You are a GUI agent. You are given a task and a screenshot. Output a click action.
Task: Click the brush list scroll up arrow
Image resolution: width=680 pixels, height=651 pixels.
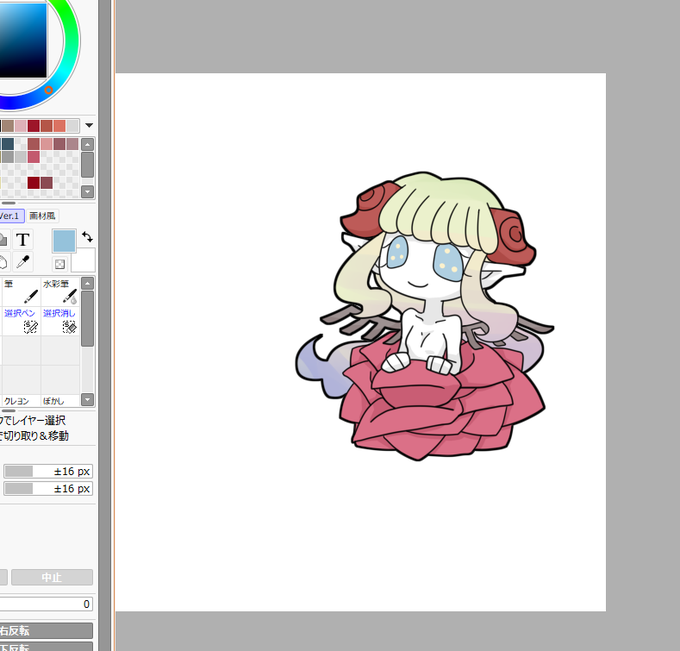[88, 284]
